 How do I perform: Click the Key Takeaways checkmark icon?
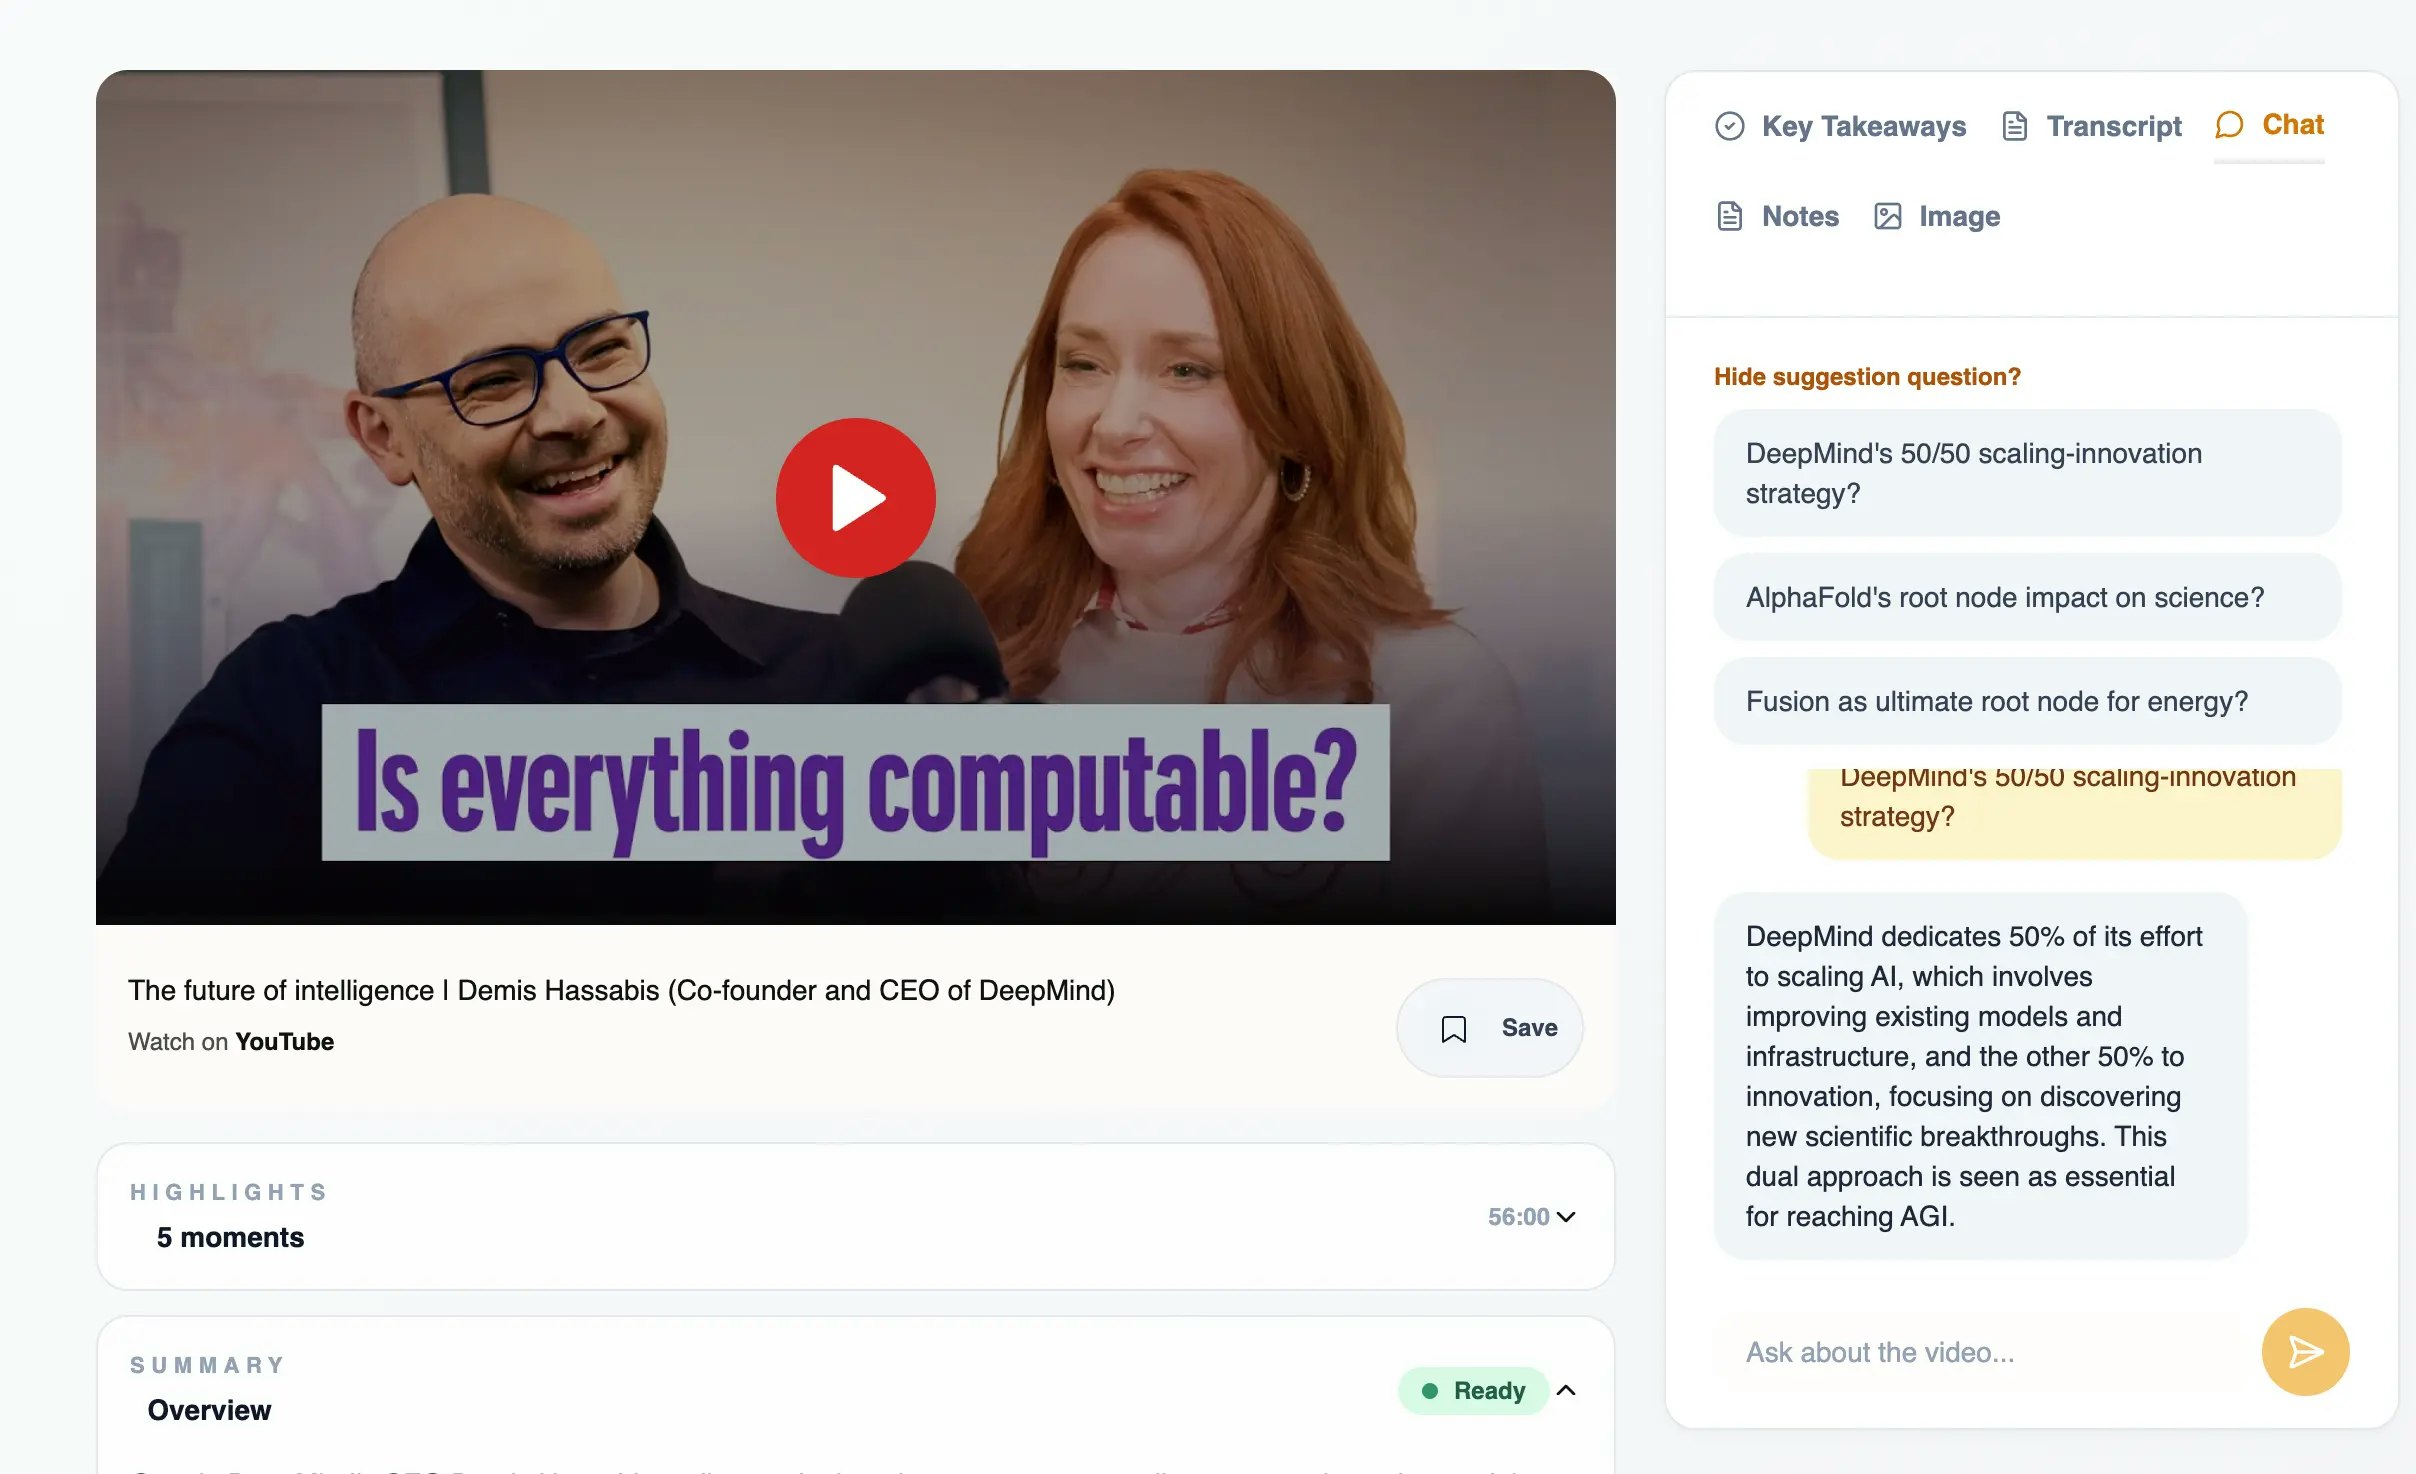click(1729, 126)
